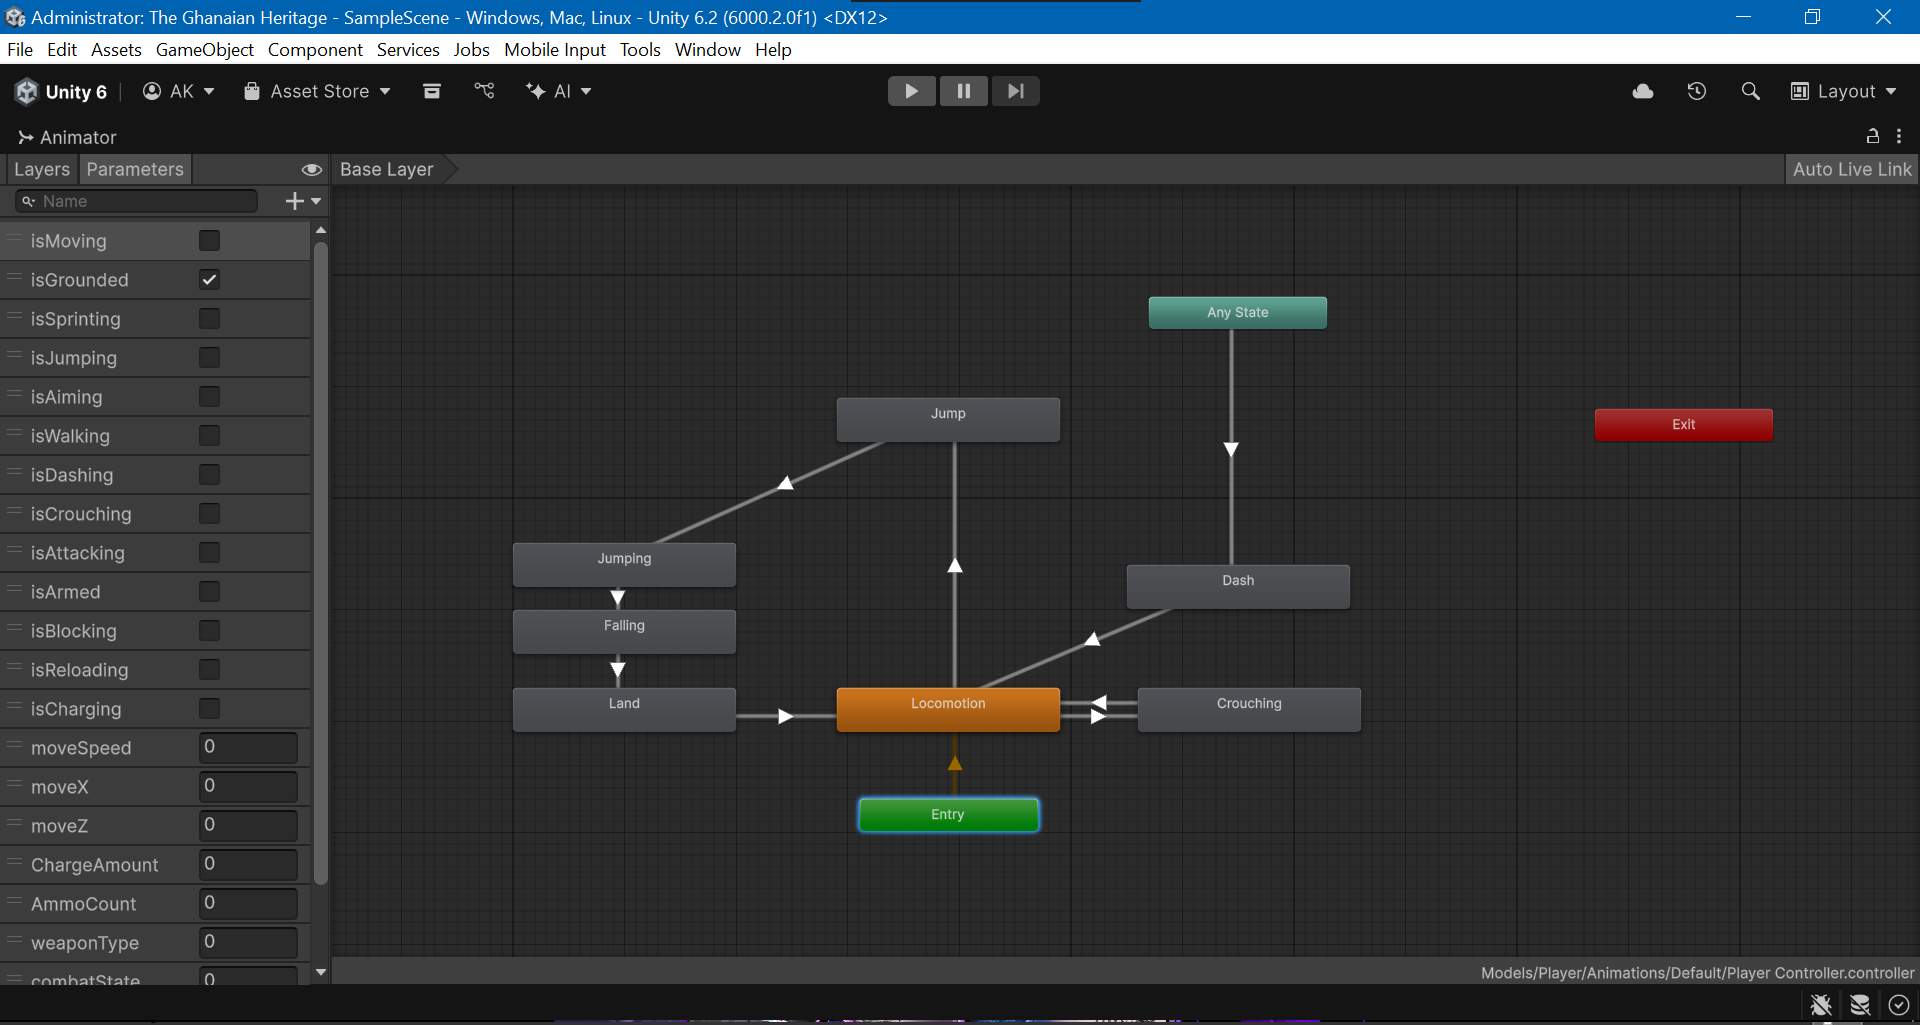Select the Jumping state node
1920x1025 pixels.
(x=624, y=564)
